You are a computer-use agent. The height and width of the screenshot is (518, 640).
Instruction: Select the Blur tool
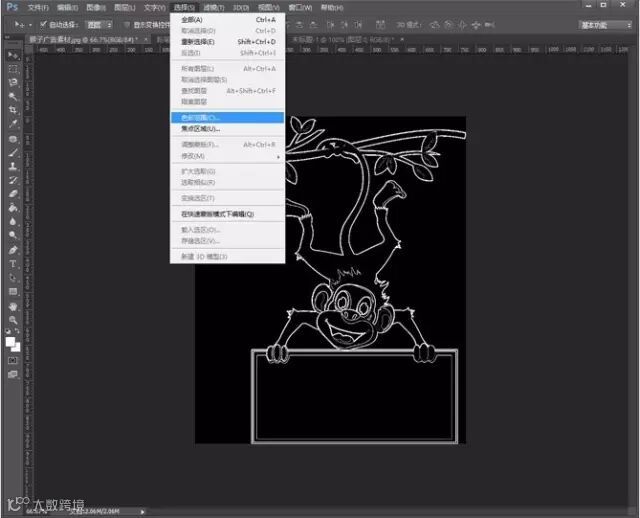[13, 221]
